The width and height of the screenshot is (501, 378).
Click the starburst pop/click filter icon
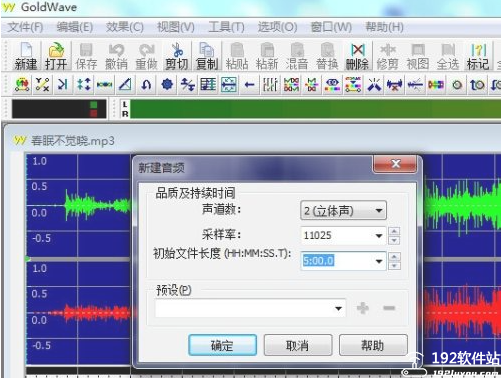pos(374,85)
